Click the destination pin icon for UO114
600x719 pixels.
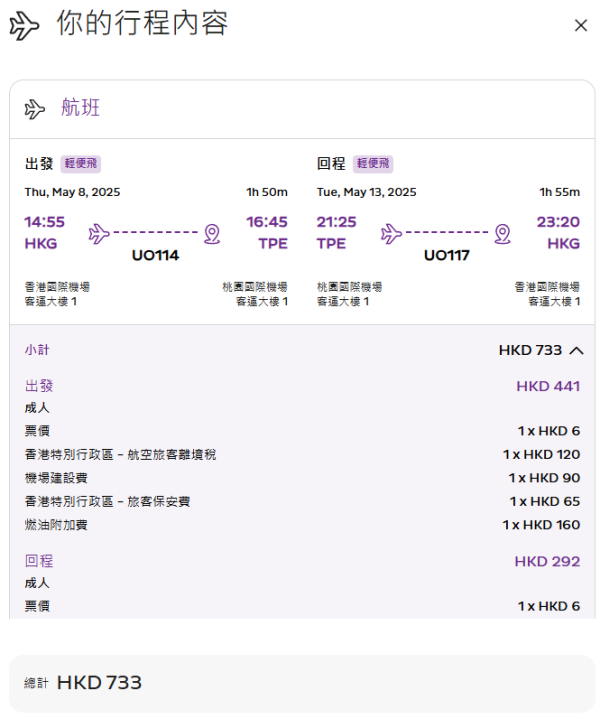coord(212,234)
